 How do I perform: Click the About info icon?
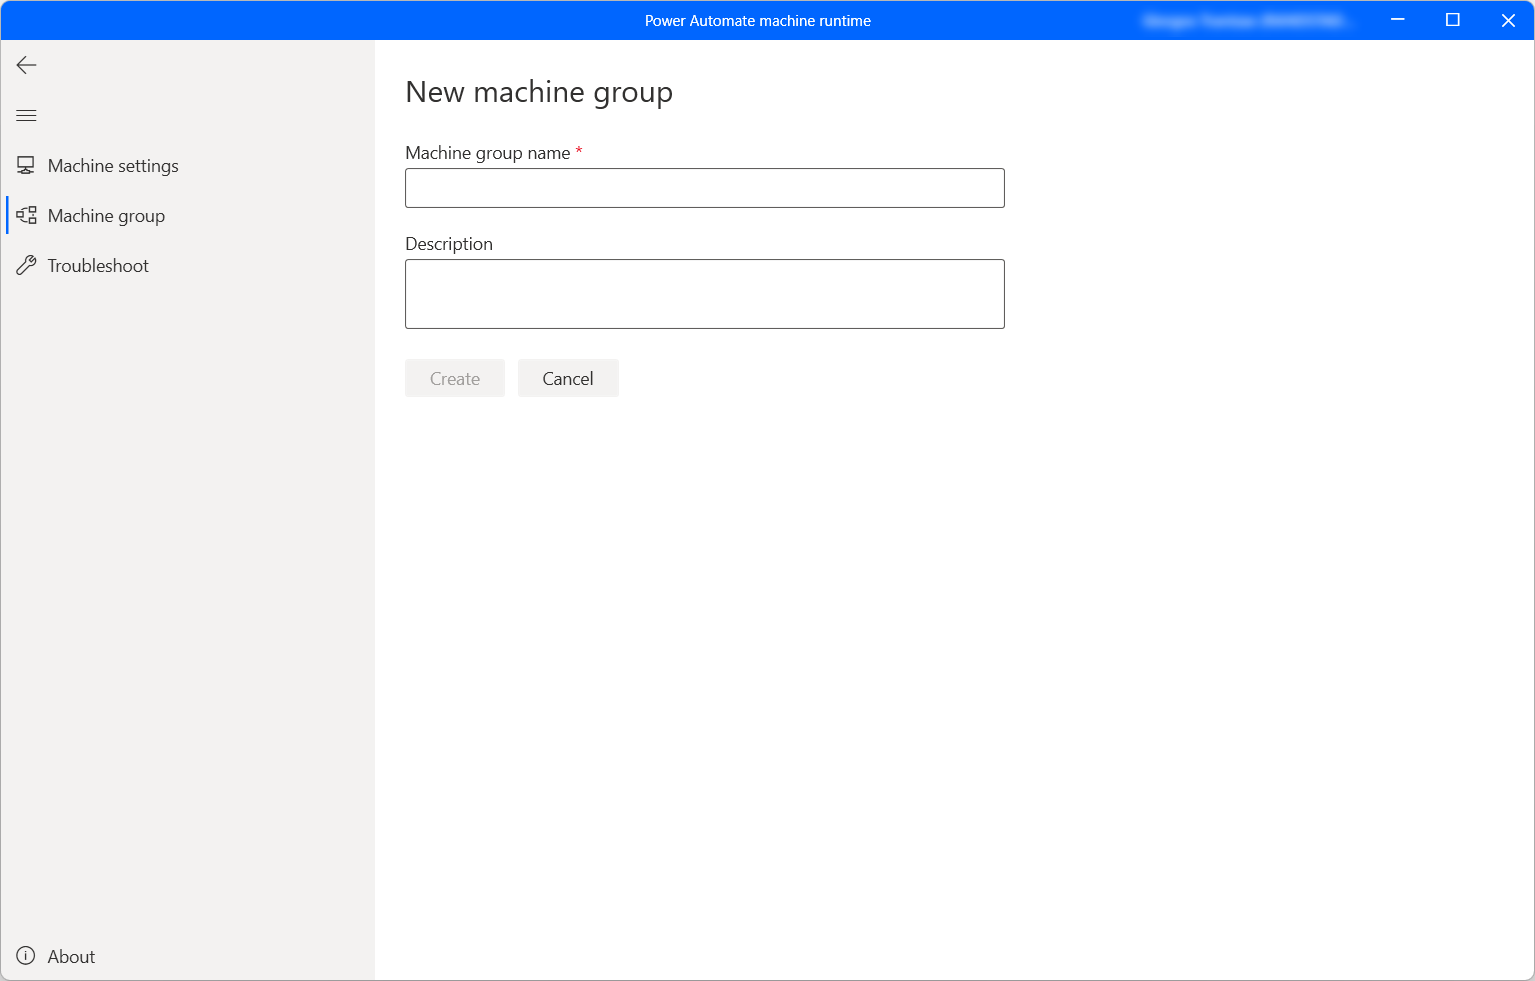(x=26, y=956)
